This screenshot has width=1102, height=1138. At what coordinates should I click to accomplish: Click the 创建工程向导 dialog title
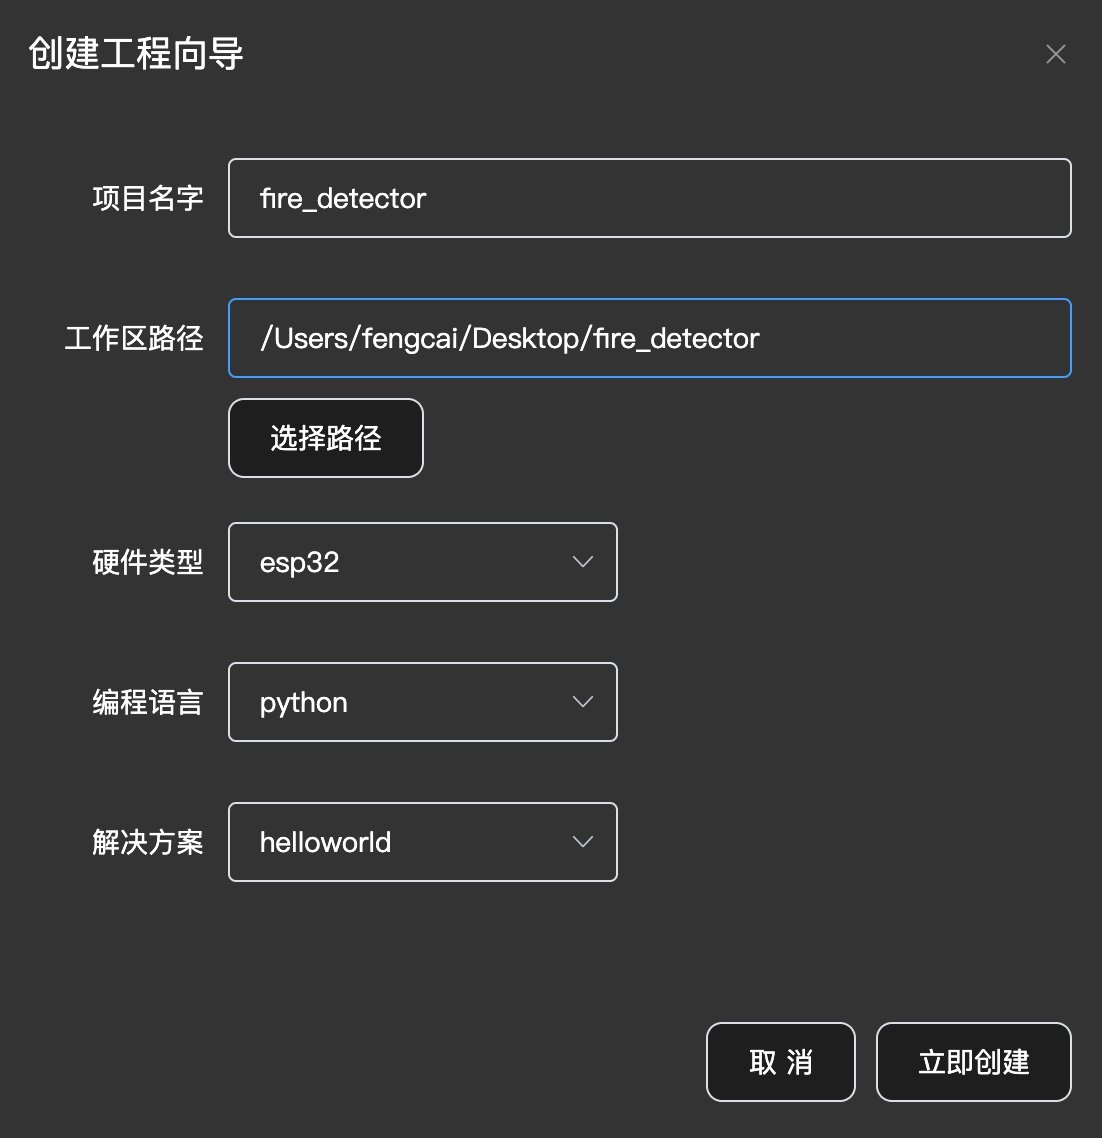click(x=136, y=54)
